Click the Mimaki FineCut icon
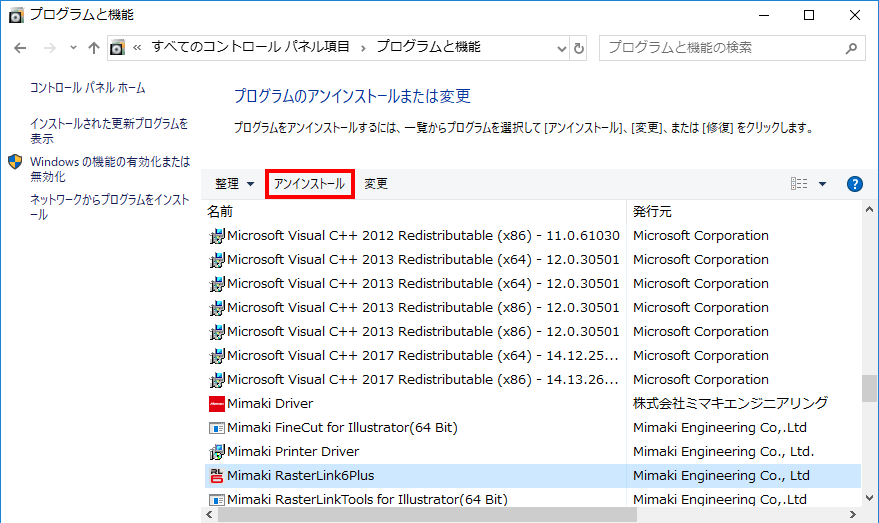The image size is (879, 523). click(x=216, y=428)
